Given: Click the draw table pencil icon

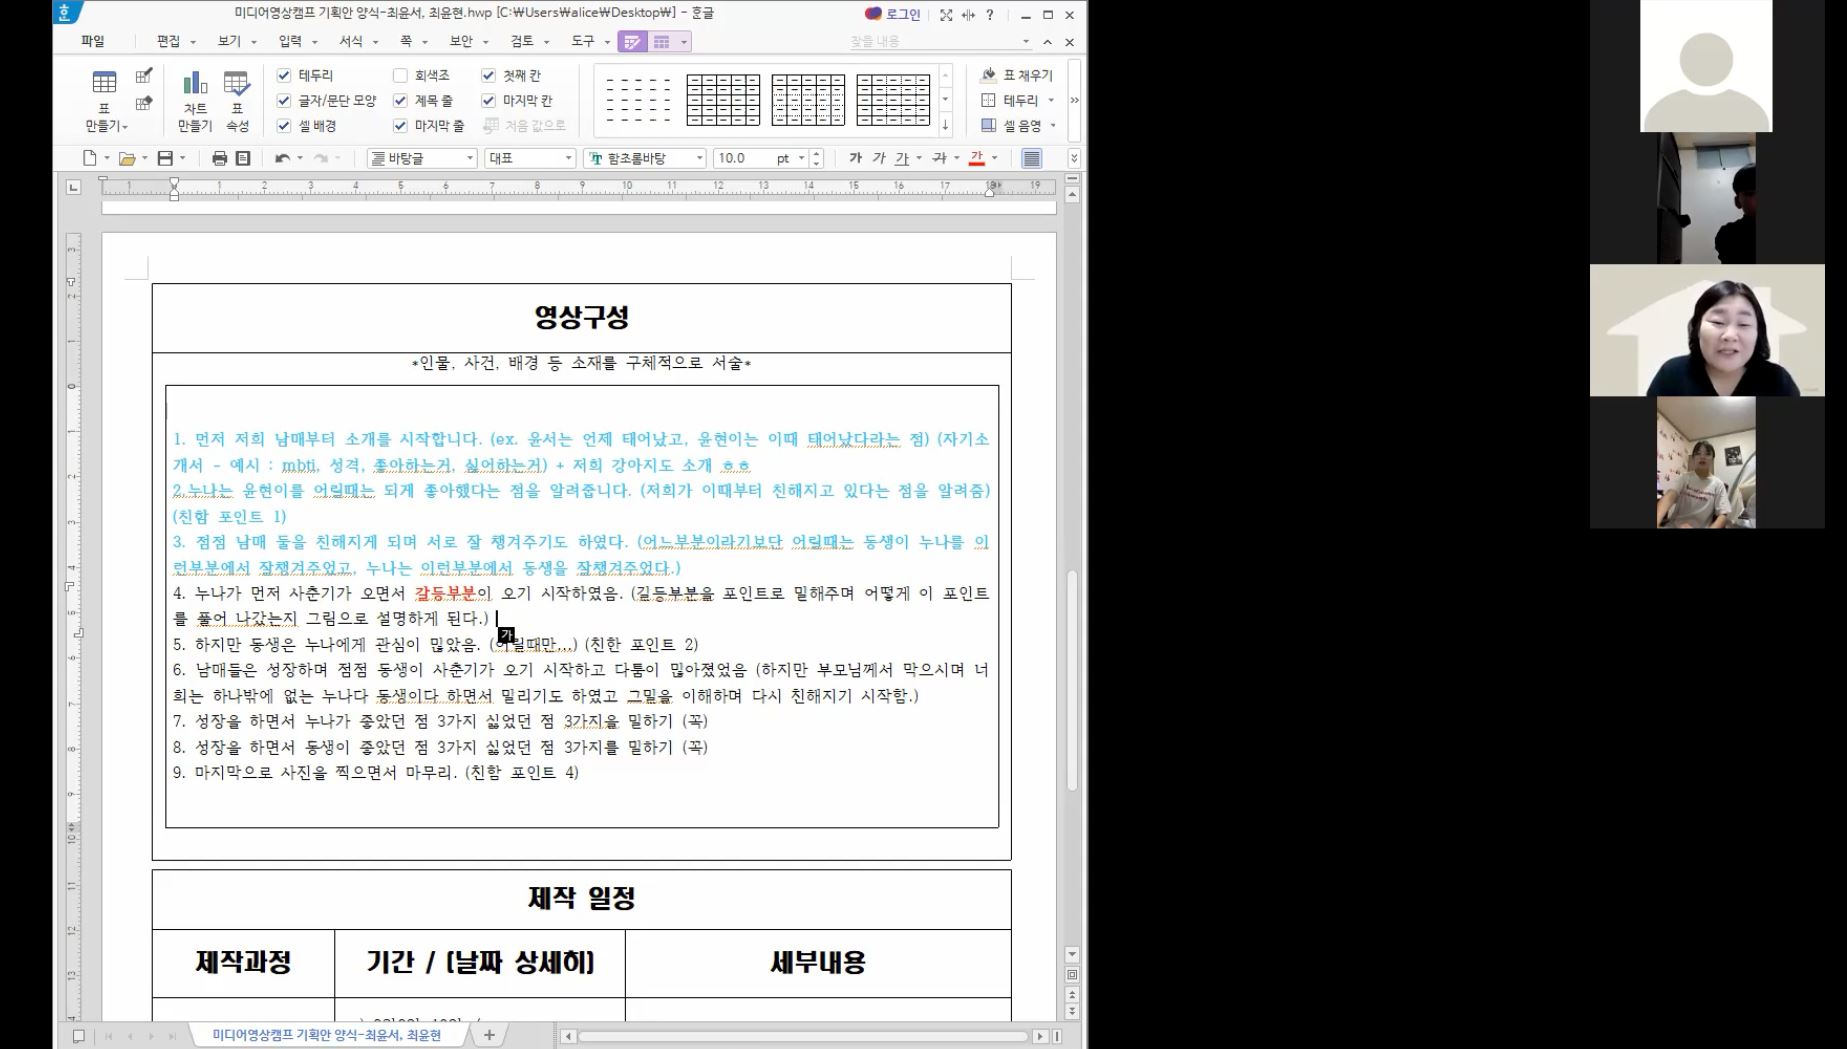Looking at the screenshot, I should coord(144,76).
